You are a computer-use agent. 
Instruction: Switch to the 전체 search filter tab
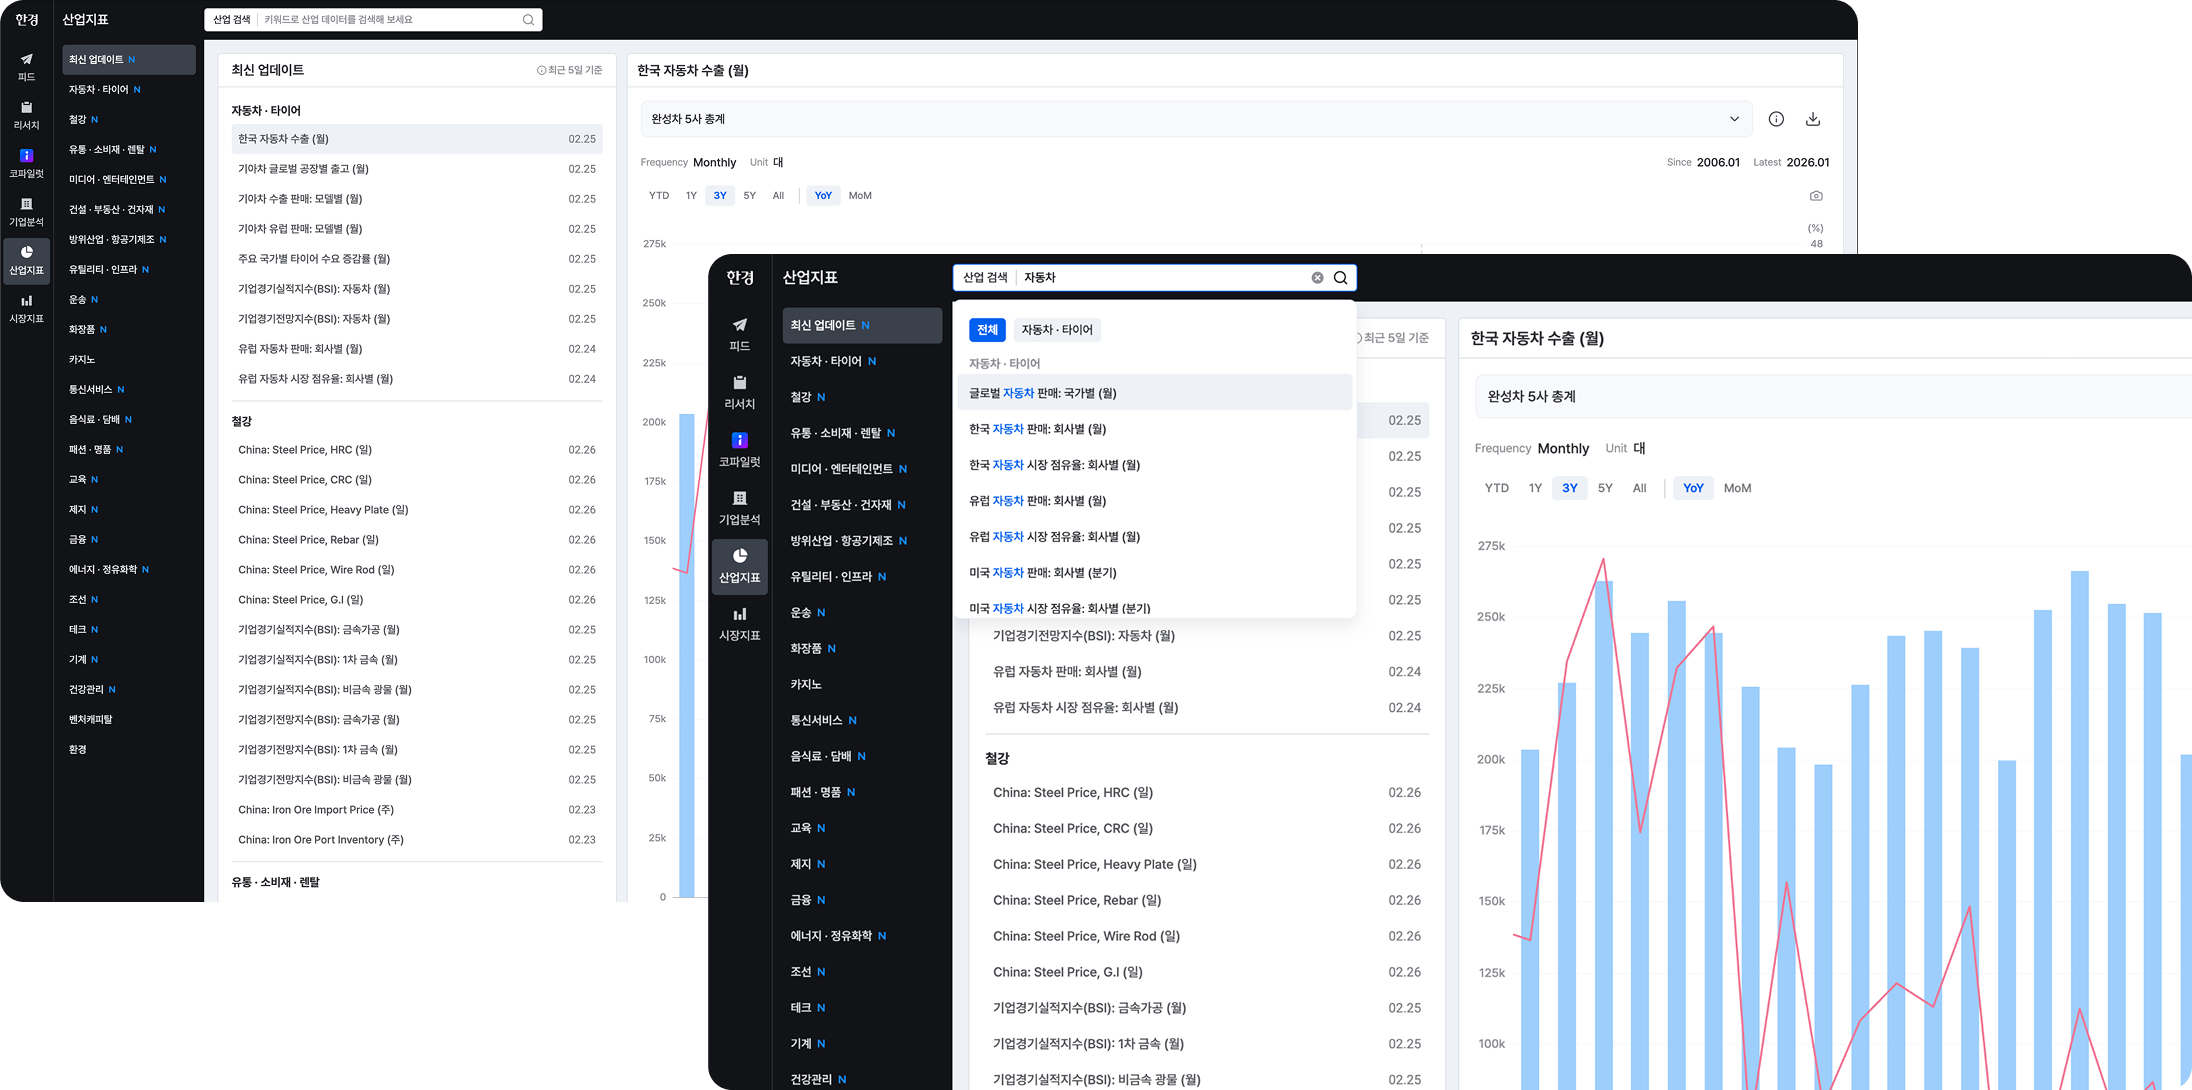(x=987, y=330)
